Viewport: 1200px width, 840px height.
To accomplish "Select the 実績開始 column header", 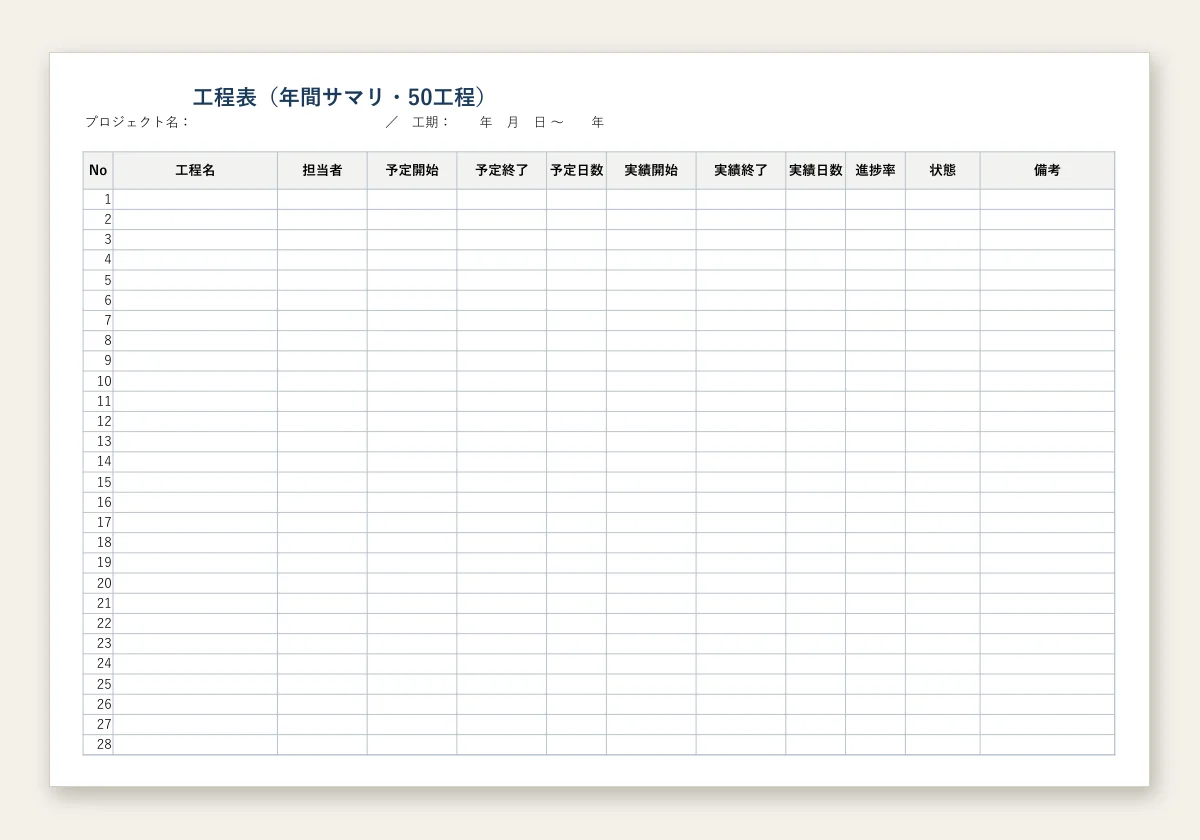I will pyautogui.click(x=651, y=170).
